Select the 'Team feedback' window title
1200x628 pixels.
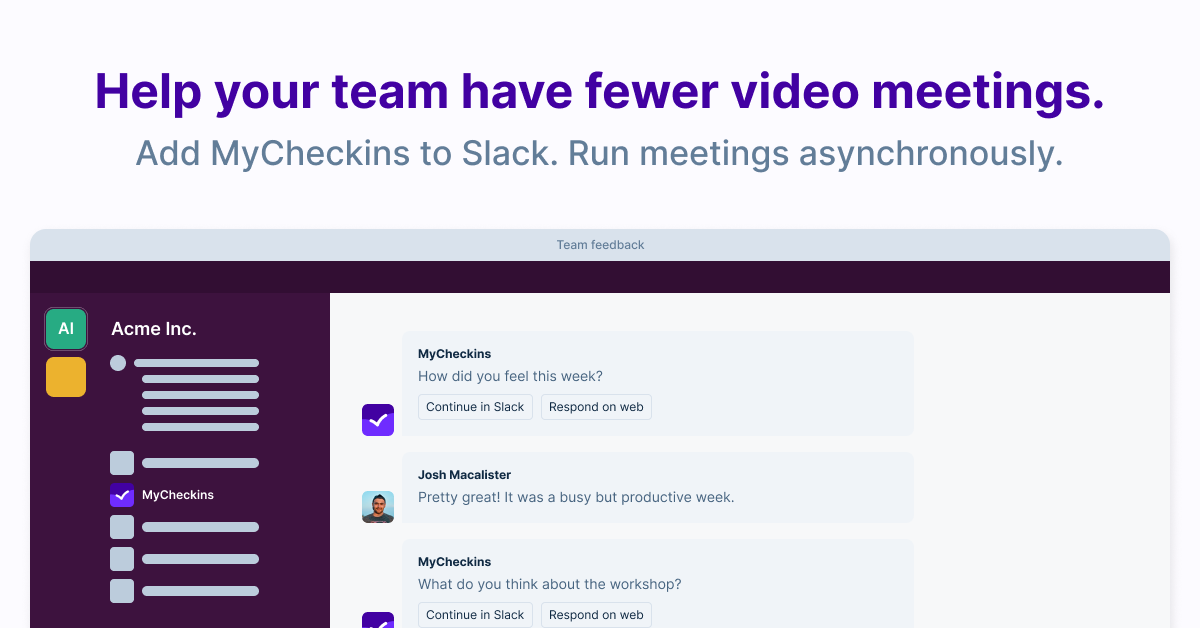pyautogui.click(x=600, y=245)
